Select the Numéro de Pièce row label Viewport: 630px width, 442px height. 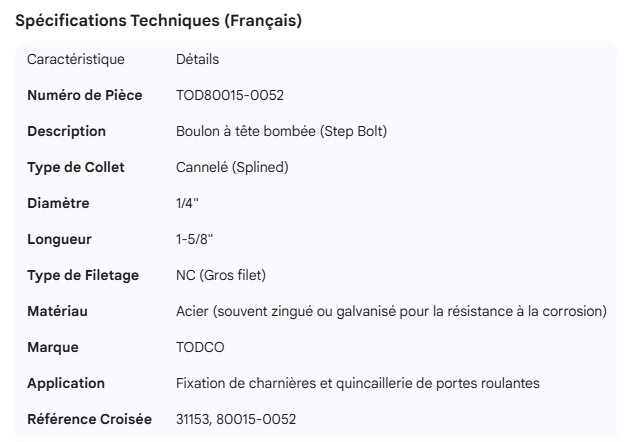[x=84, y=95]
